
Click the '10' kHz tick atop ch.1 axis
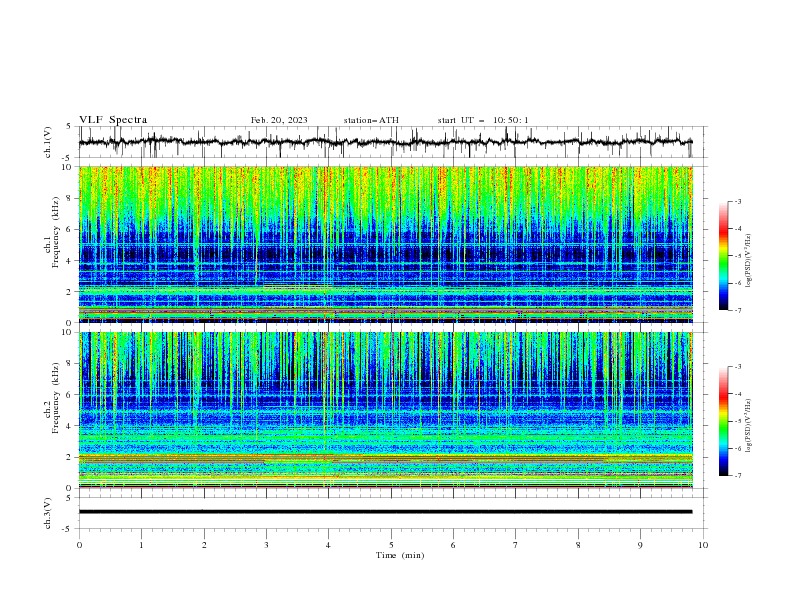pyautogui.click(x=69, y=167)
